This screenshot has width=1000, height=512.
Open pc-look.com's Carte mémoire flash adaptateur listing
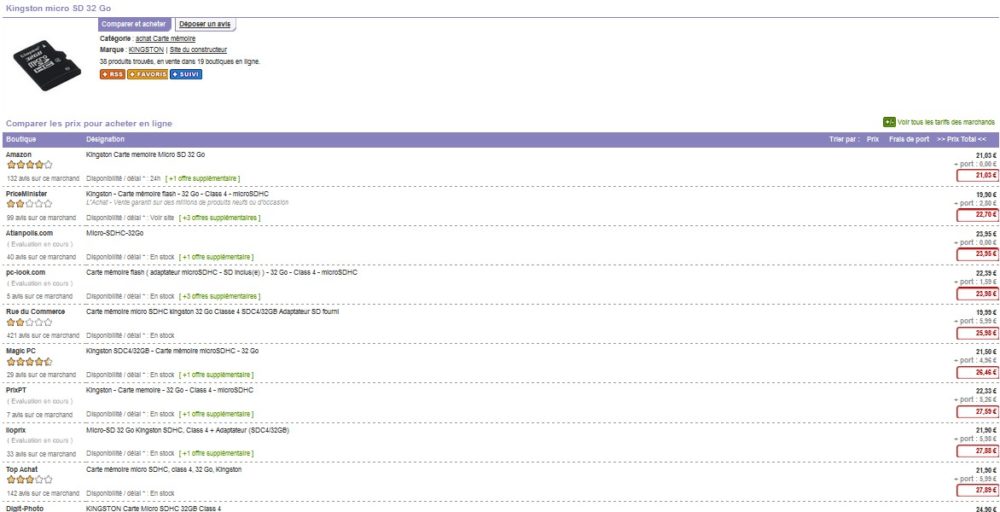221,272
